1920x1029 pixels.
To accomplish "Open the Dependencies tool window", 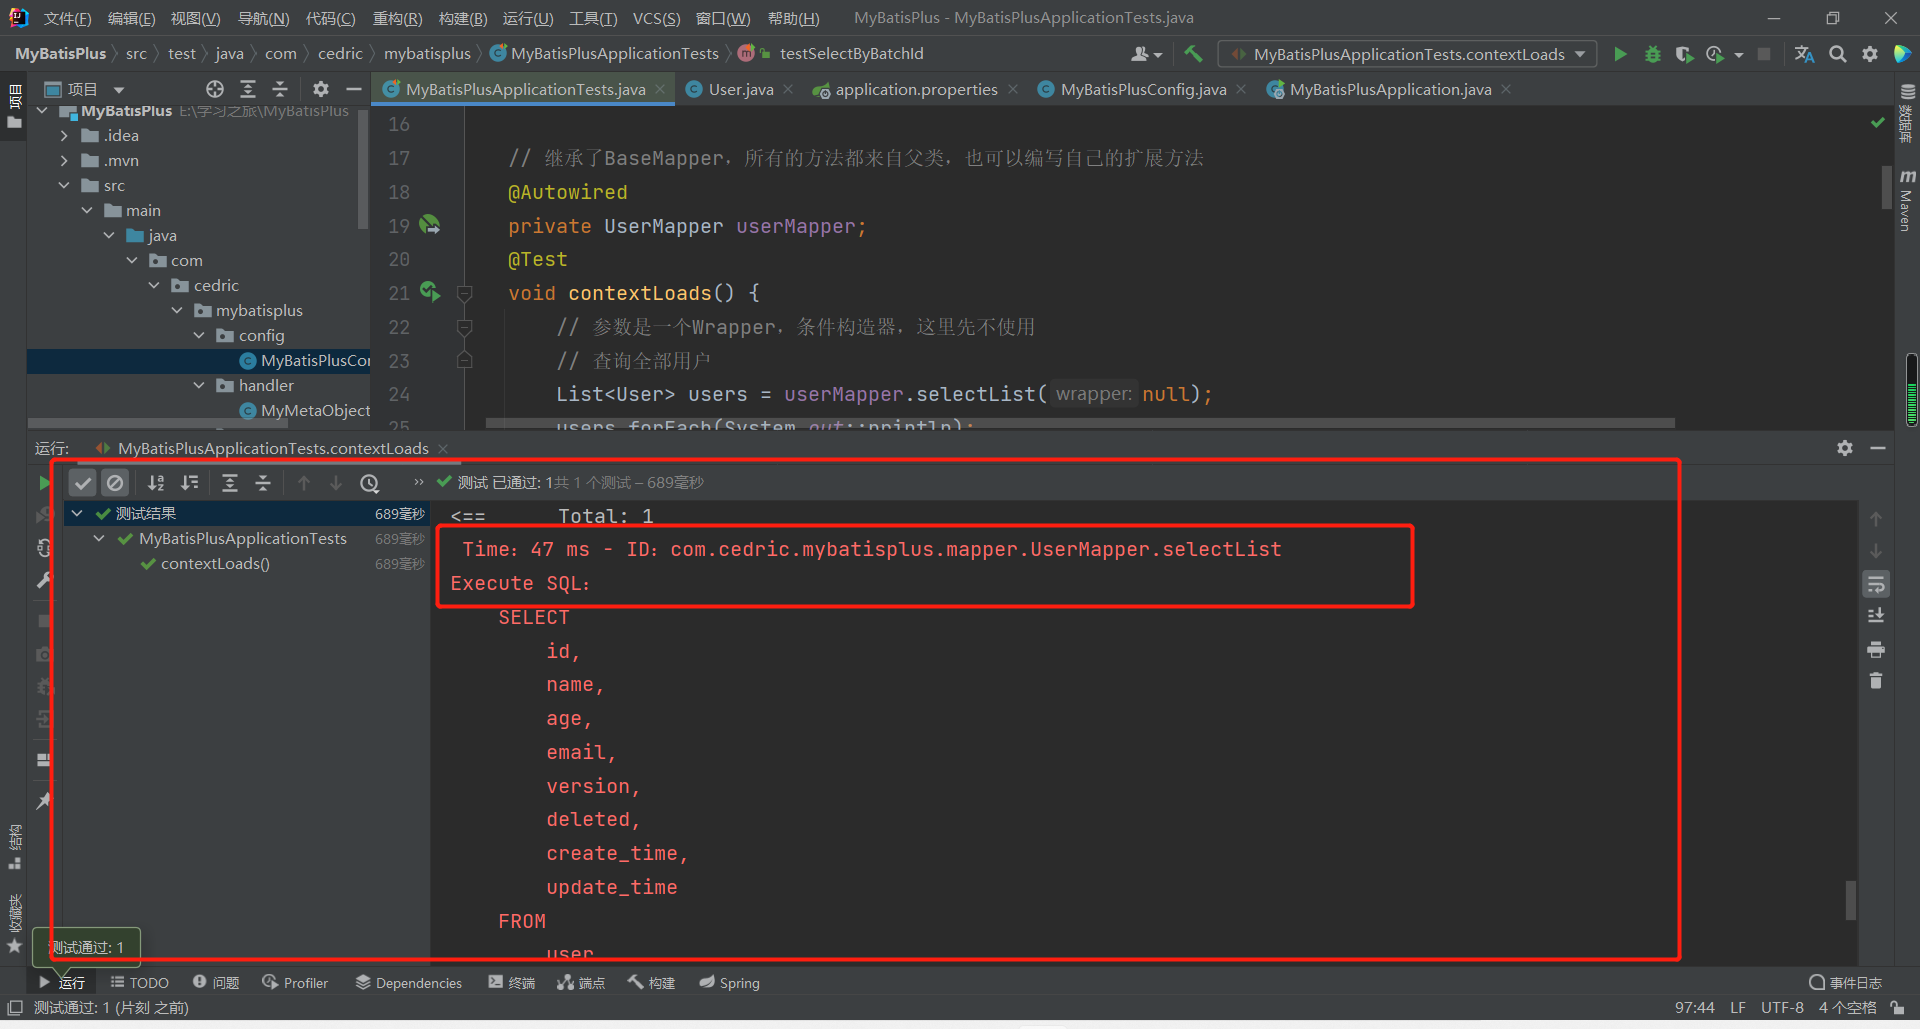I will click(x=409, y=983).
